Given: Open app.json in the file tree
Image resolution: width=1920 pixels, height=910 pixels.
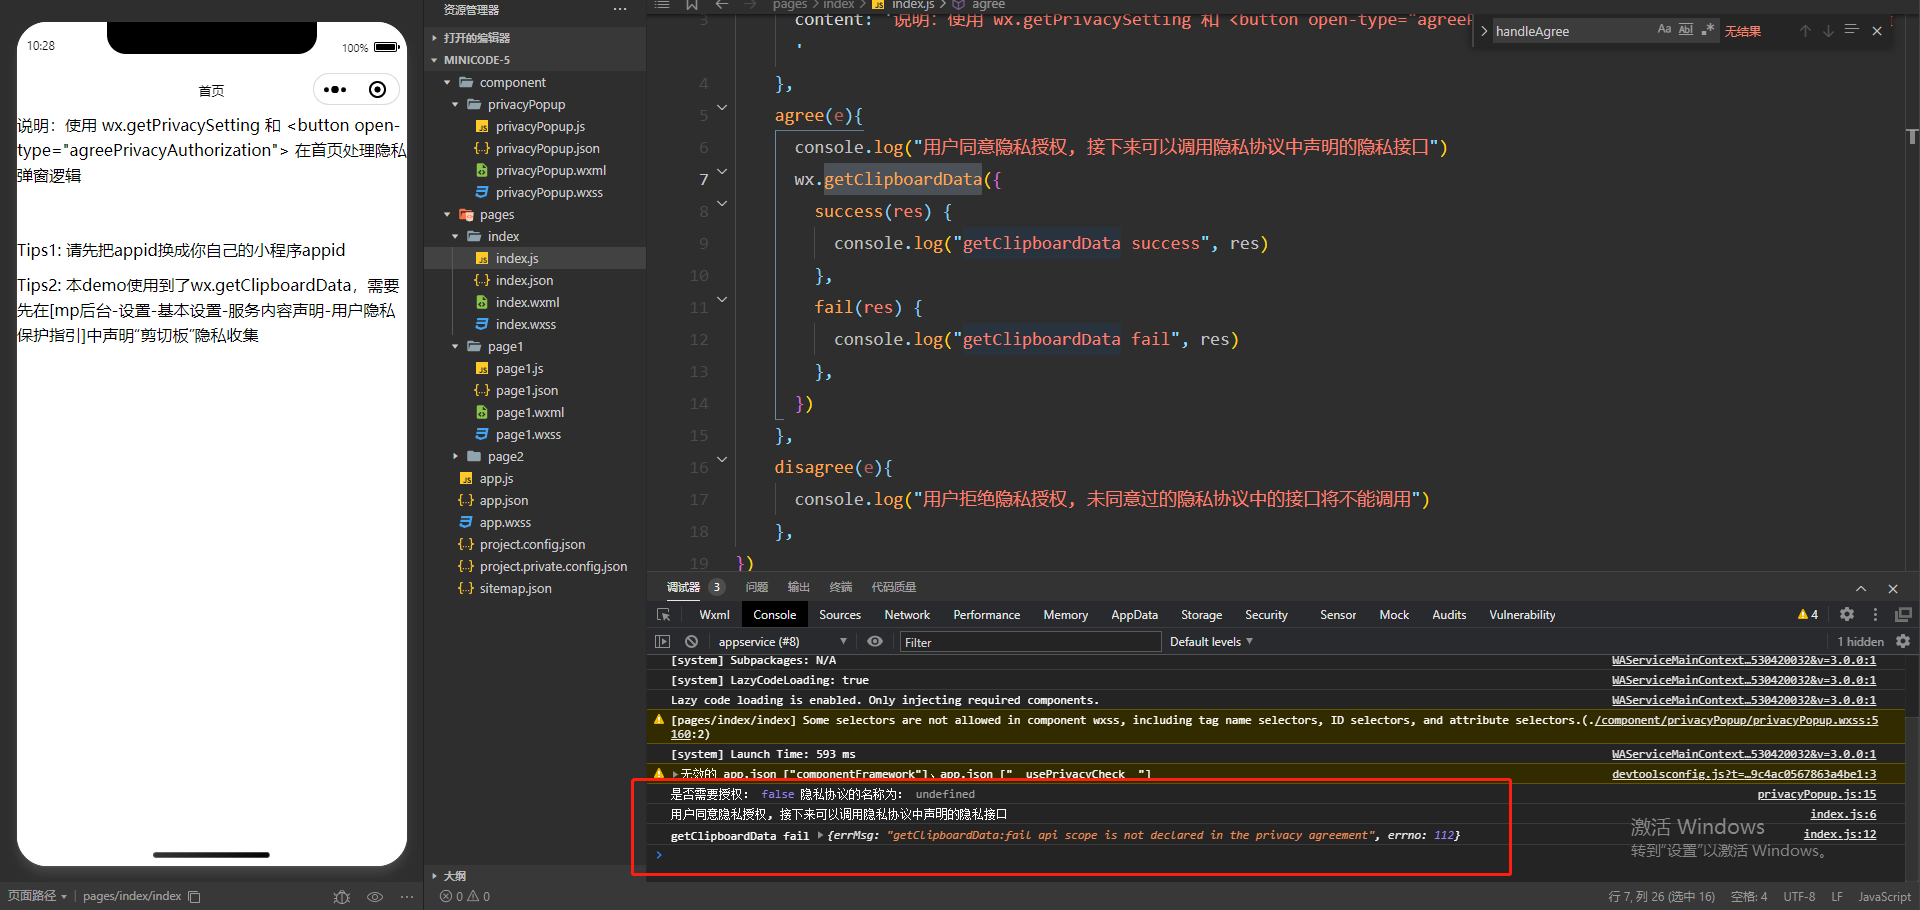Looking at the screenshot, I should (x=504, y=500).
